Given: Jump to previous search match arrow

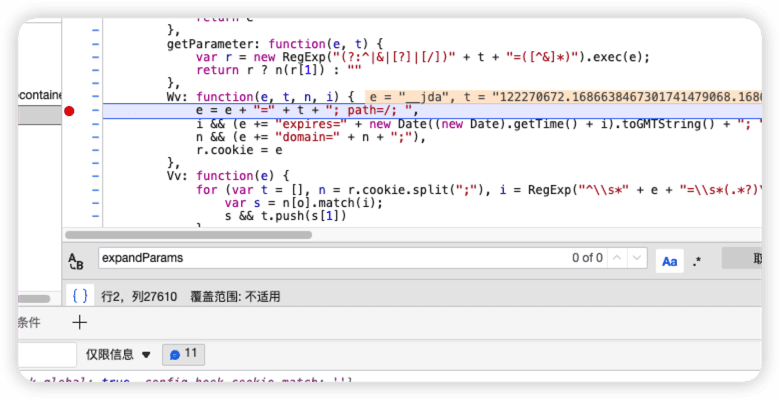Looking at the screenshot, I should (x=619, y=258).
